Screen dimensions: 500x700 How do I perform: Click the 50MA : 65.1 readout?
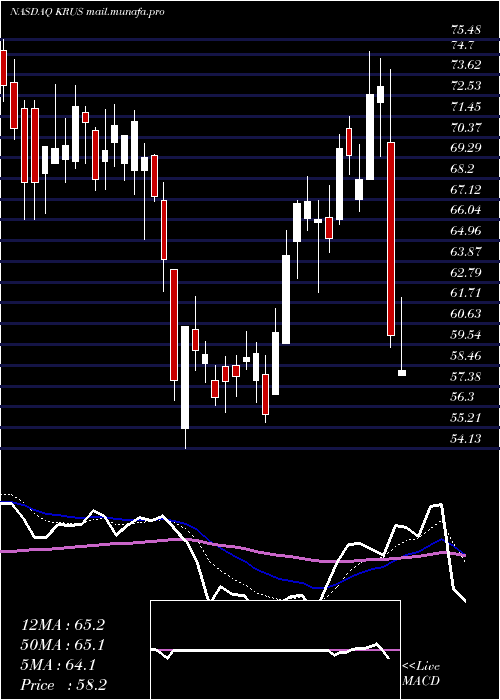(x=63, y=645)
